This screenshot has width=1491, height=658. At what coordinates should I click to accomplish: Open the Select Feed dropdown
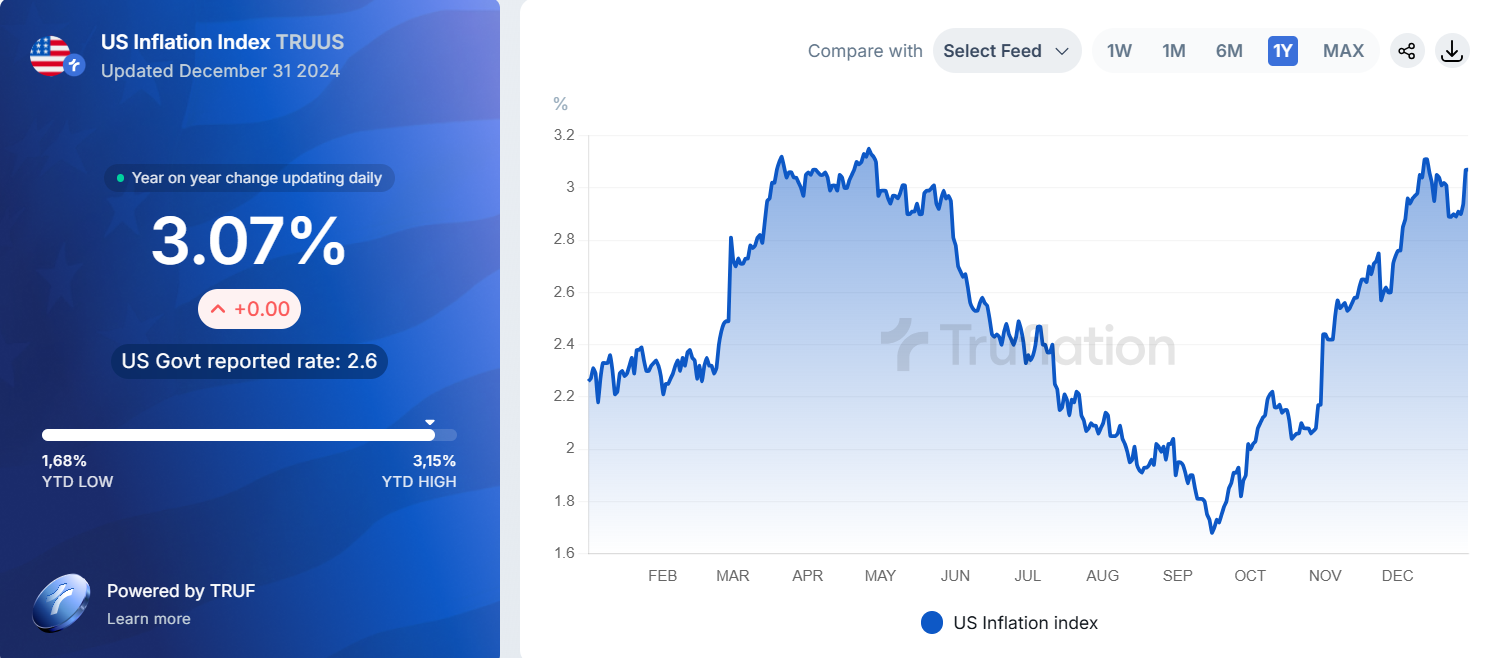[1006, 51]
